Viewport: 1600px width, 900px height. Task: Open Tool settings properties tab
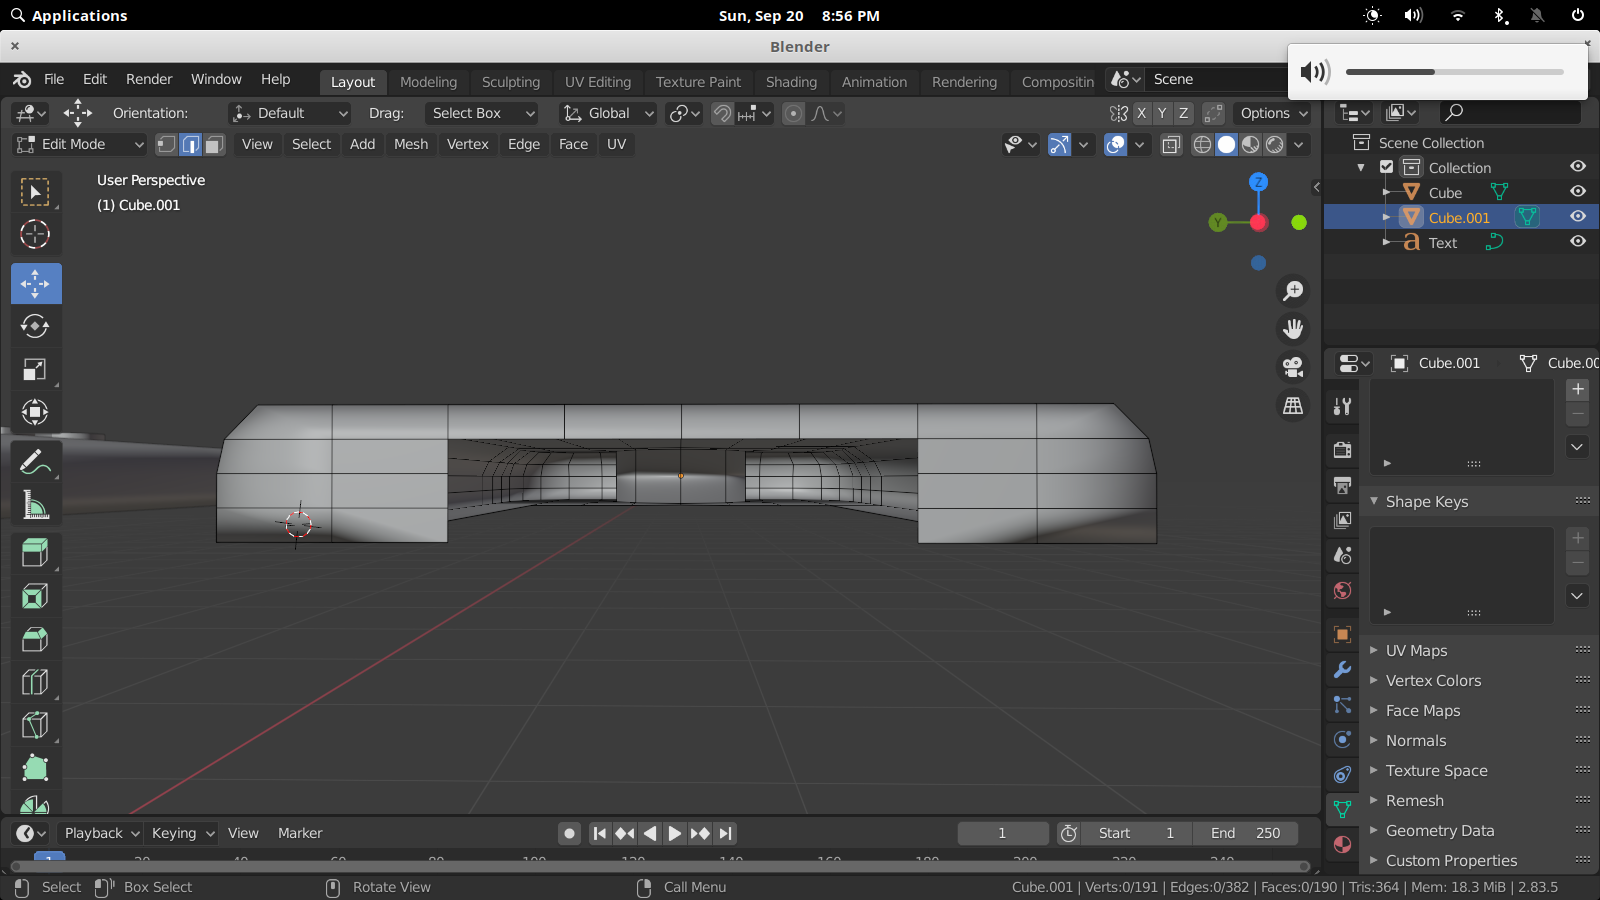tap(1342, 406)
